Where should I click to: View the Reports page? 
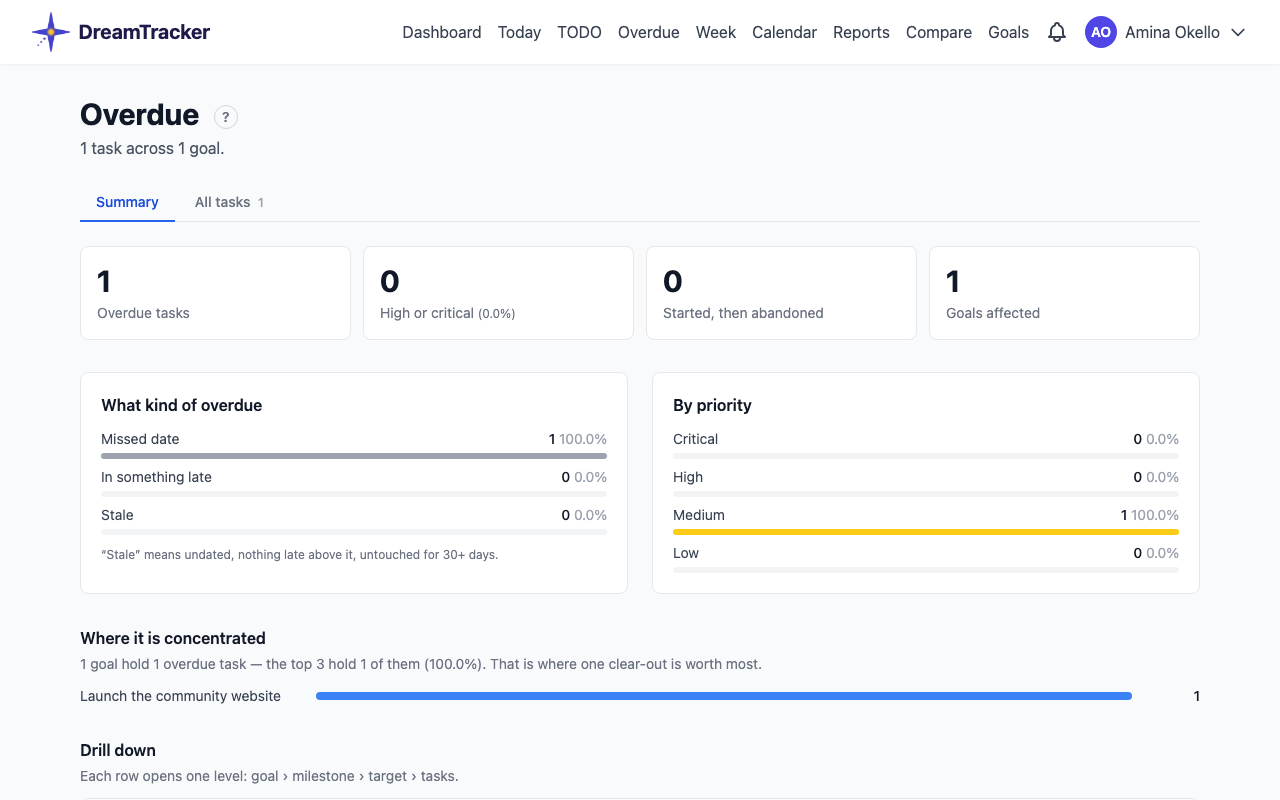tap(861, 32)
